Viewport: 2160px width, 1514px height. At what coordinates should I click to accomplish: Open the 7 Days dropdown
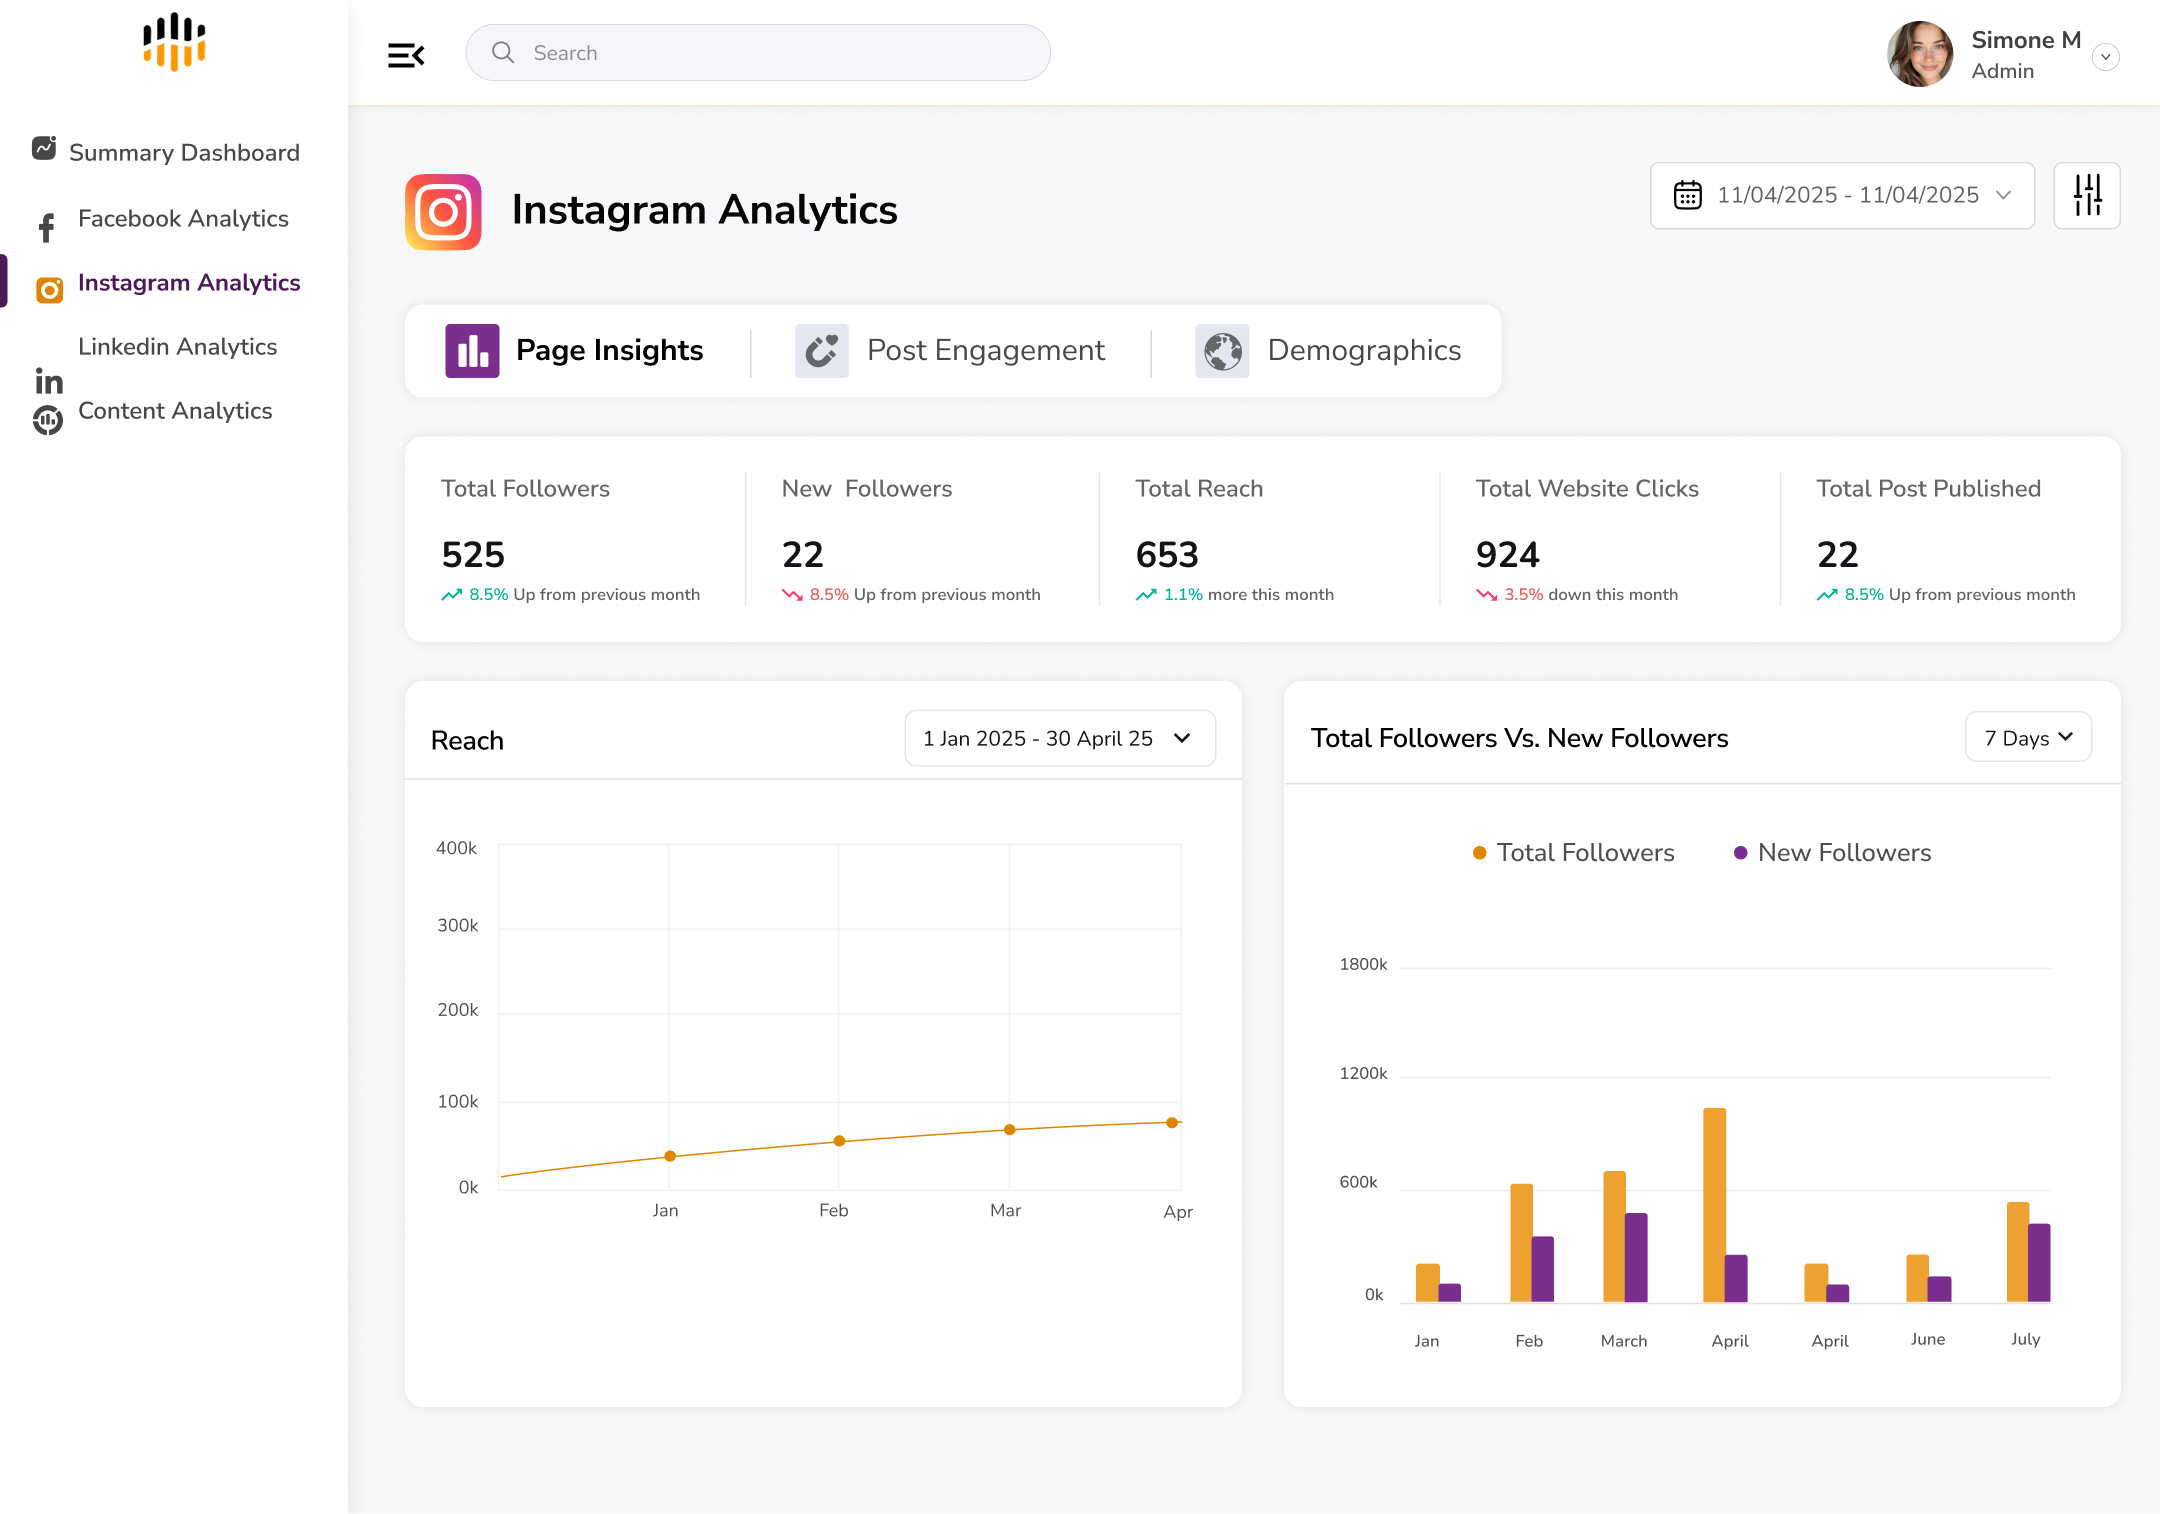pos(2028,738)
